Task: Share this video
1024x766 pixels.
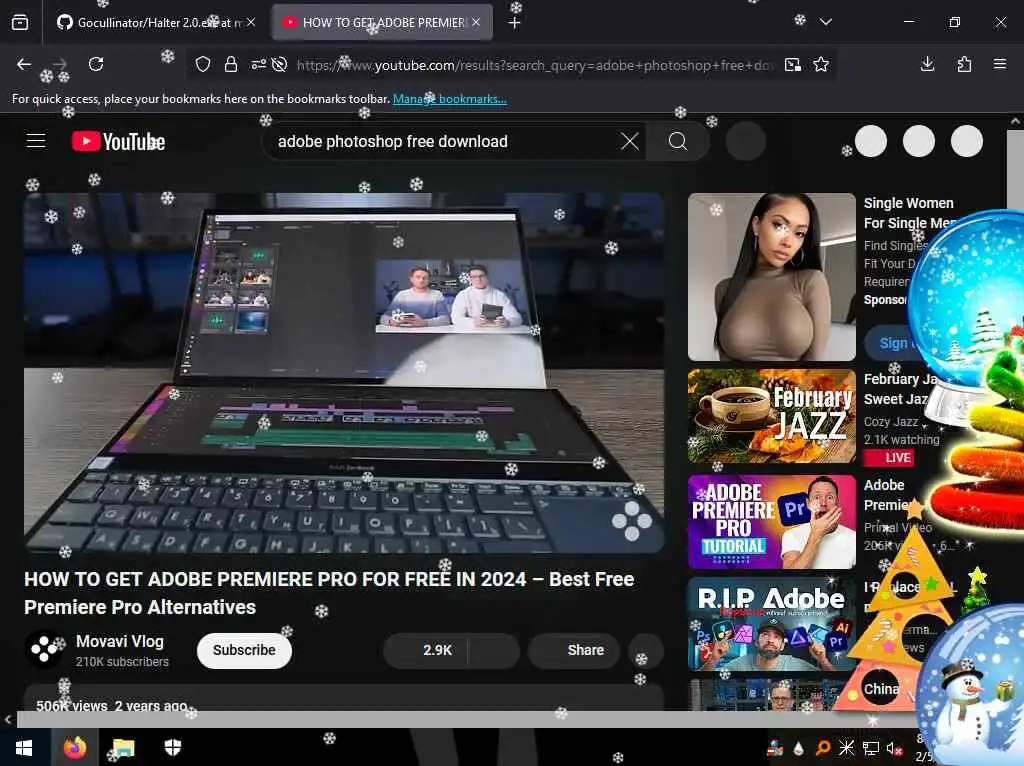Action: click(x=573, y=650)
